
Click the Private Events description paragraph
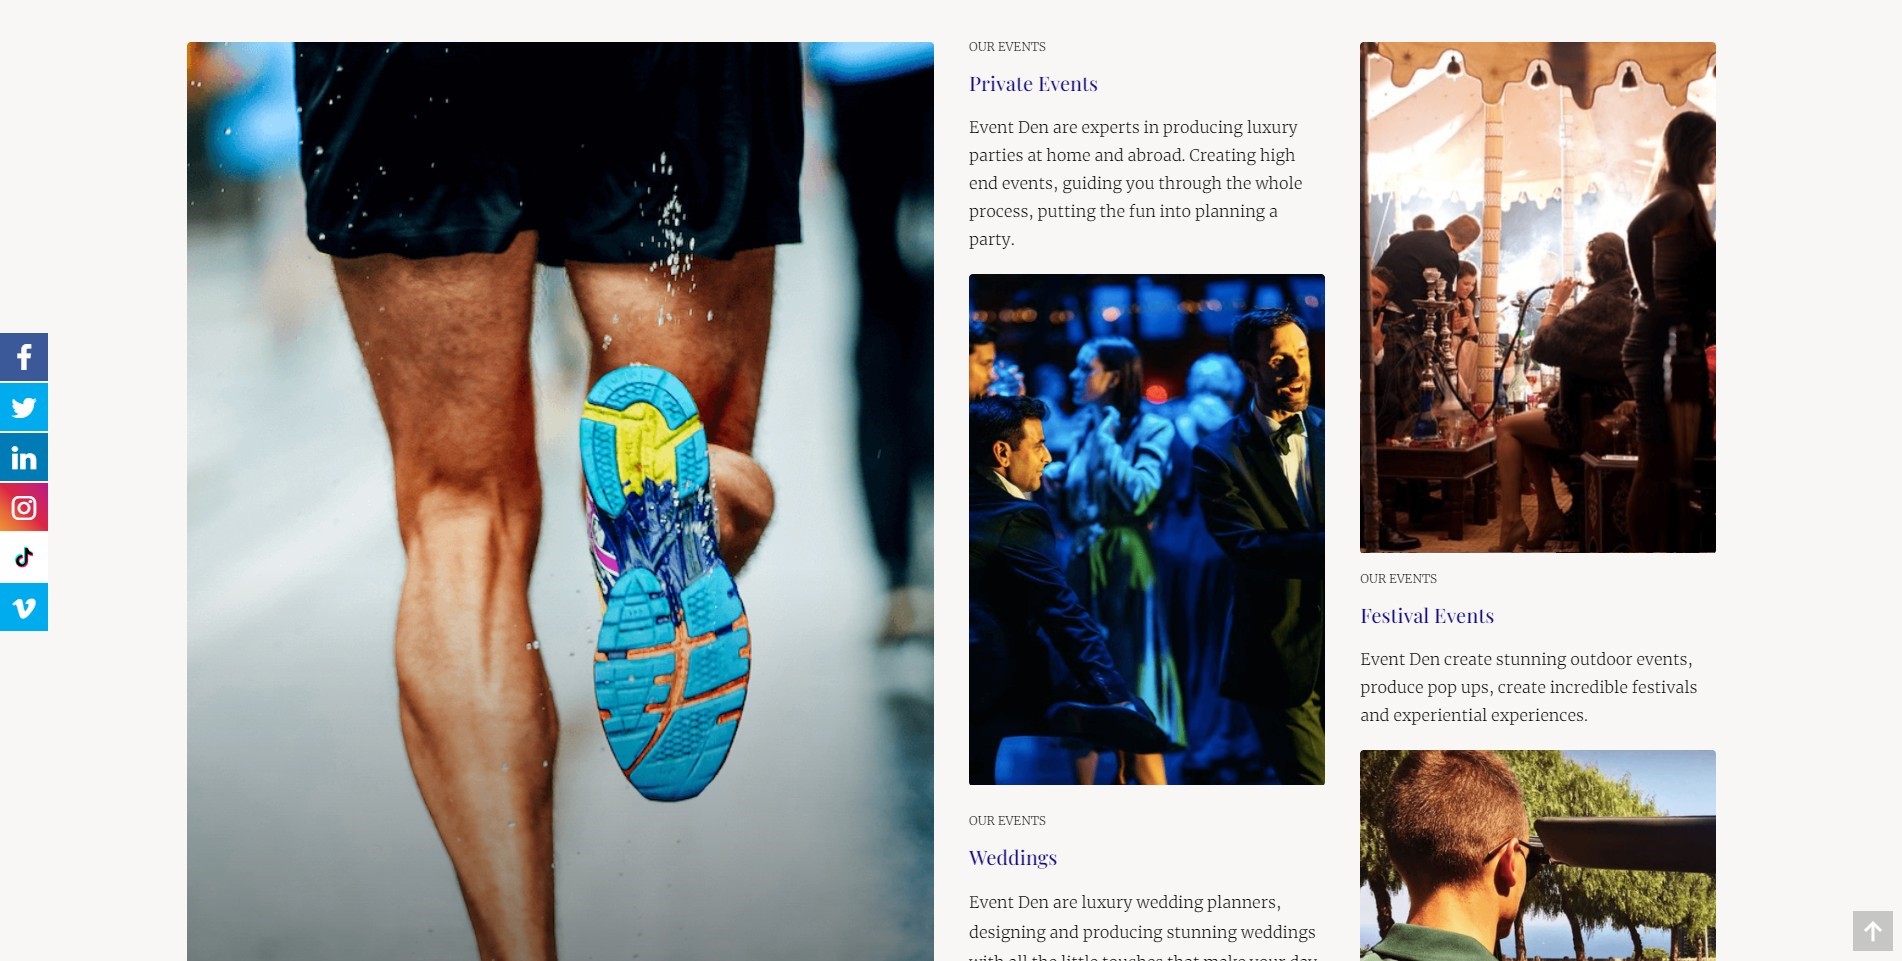pos(1137,183)
